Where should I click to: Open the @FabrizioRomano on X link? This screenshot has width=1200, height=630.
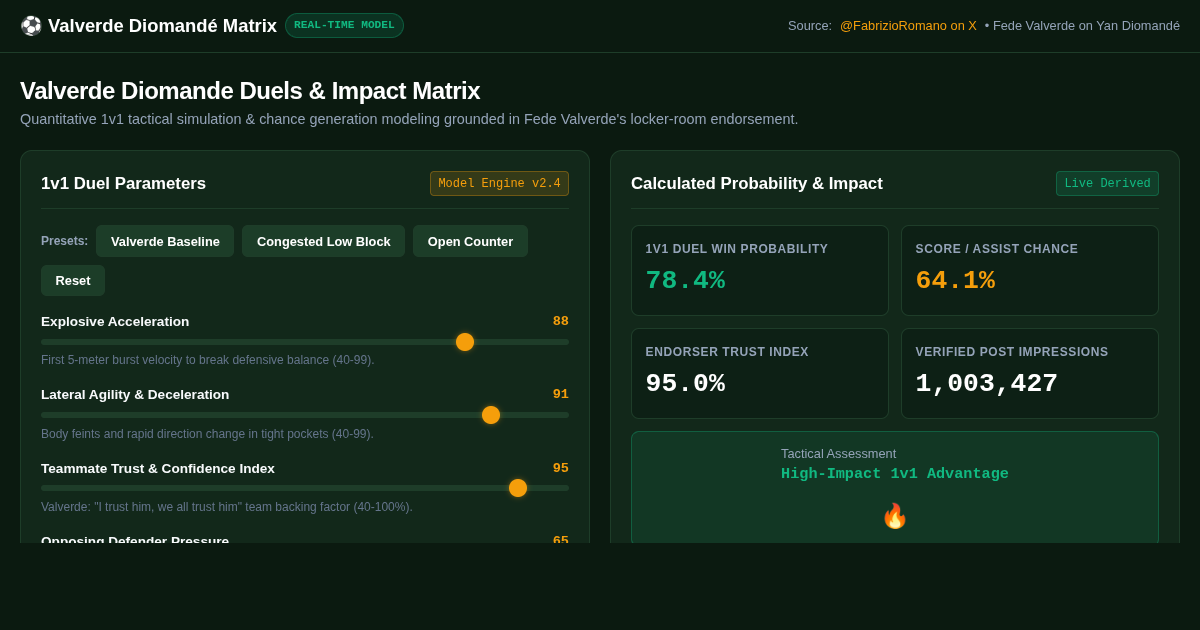(908, 26)
